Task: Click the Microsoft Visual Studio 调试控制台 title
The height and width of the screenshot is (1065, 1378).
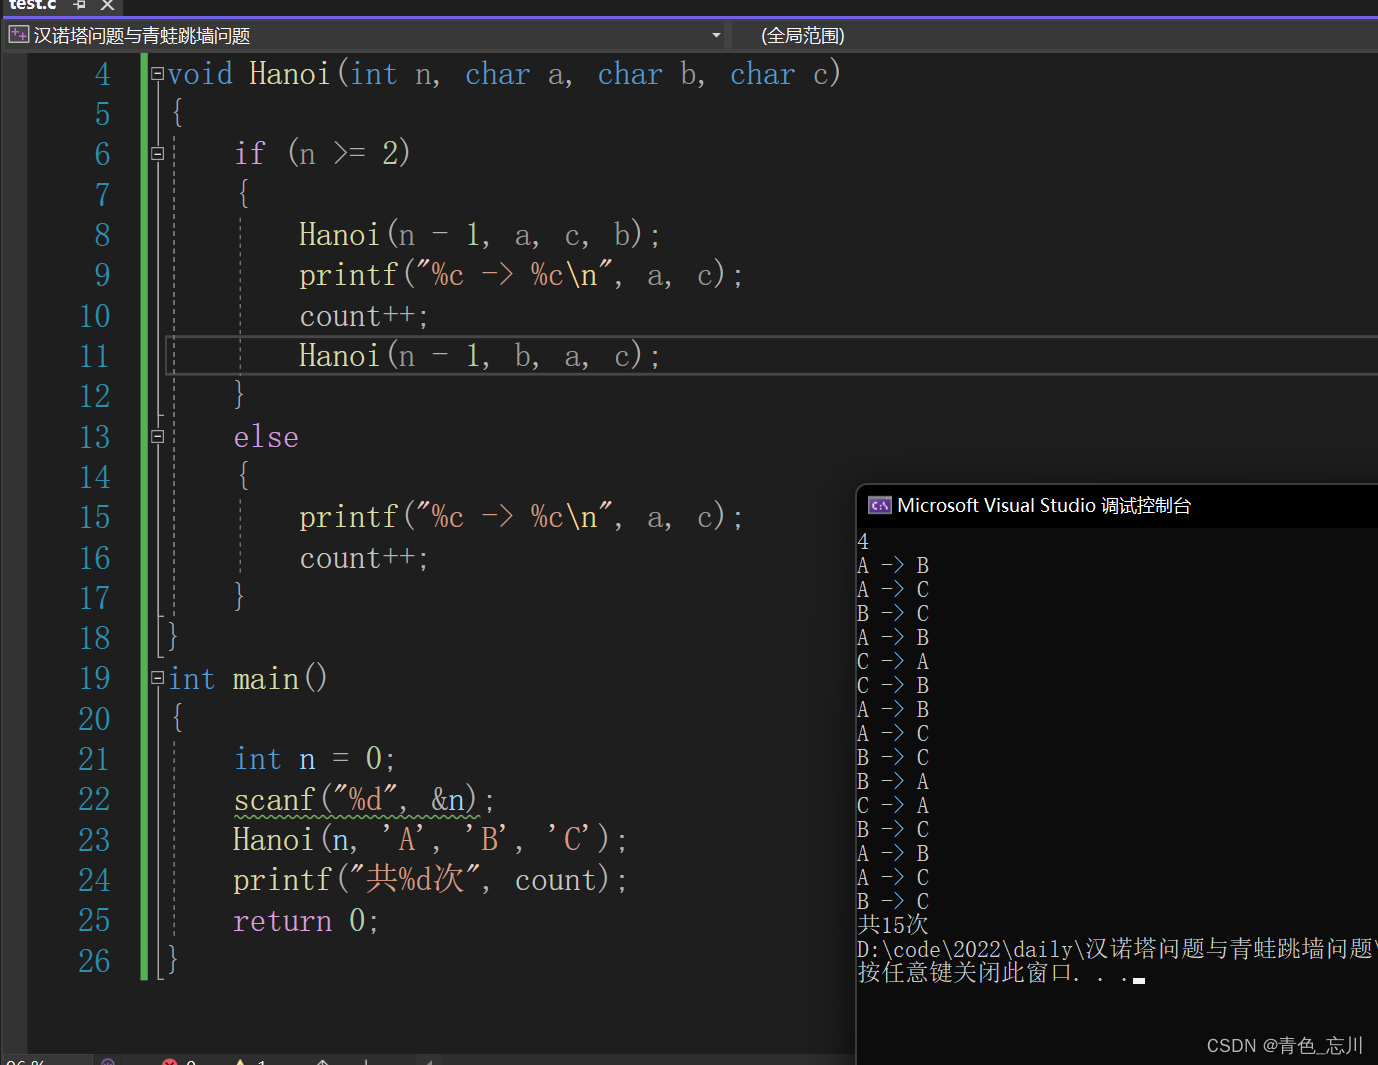Action: click(x=1044, y=506)
